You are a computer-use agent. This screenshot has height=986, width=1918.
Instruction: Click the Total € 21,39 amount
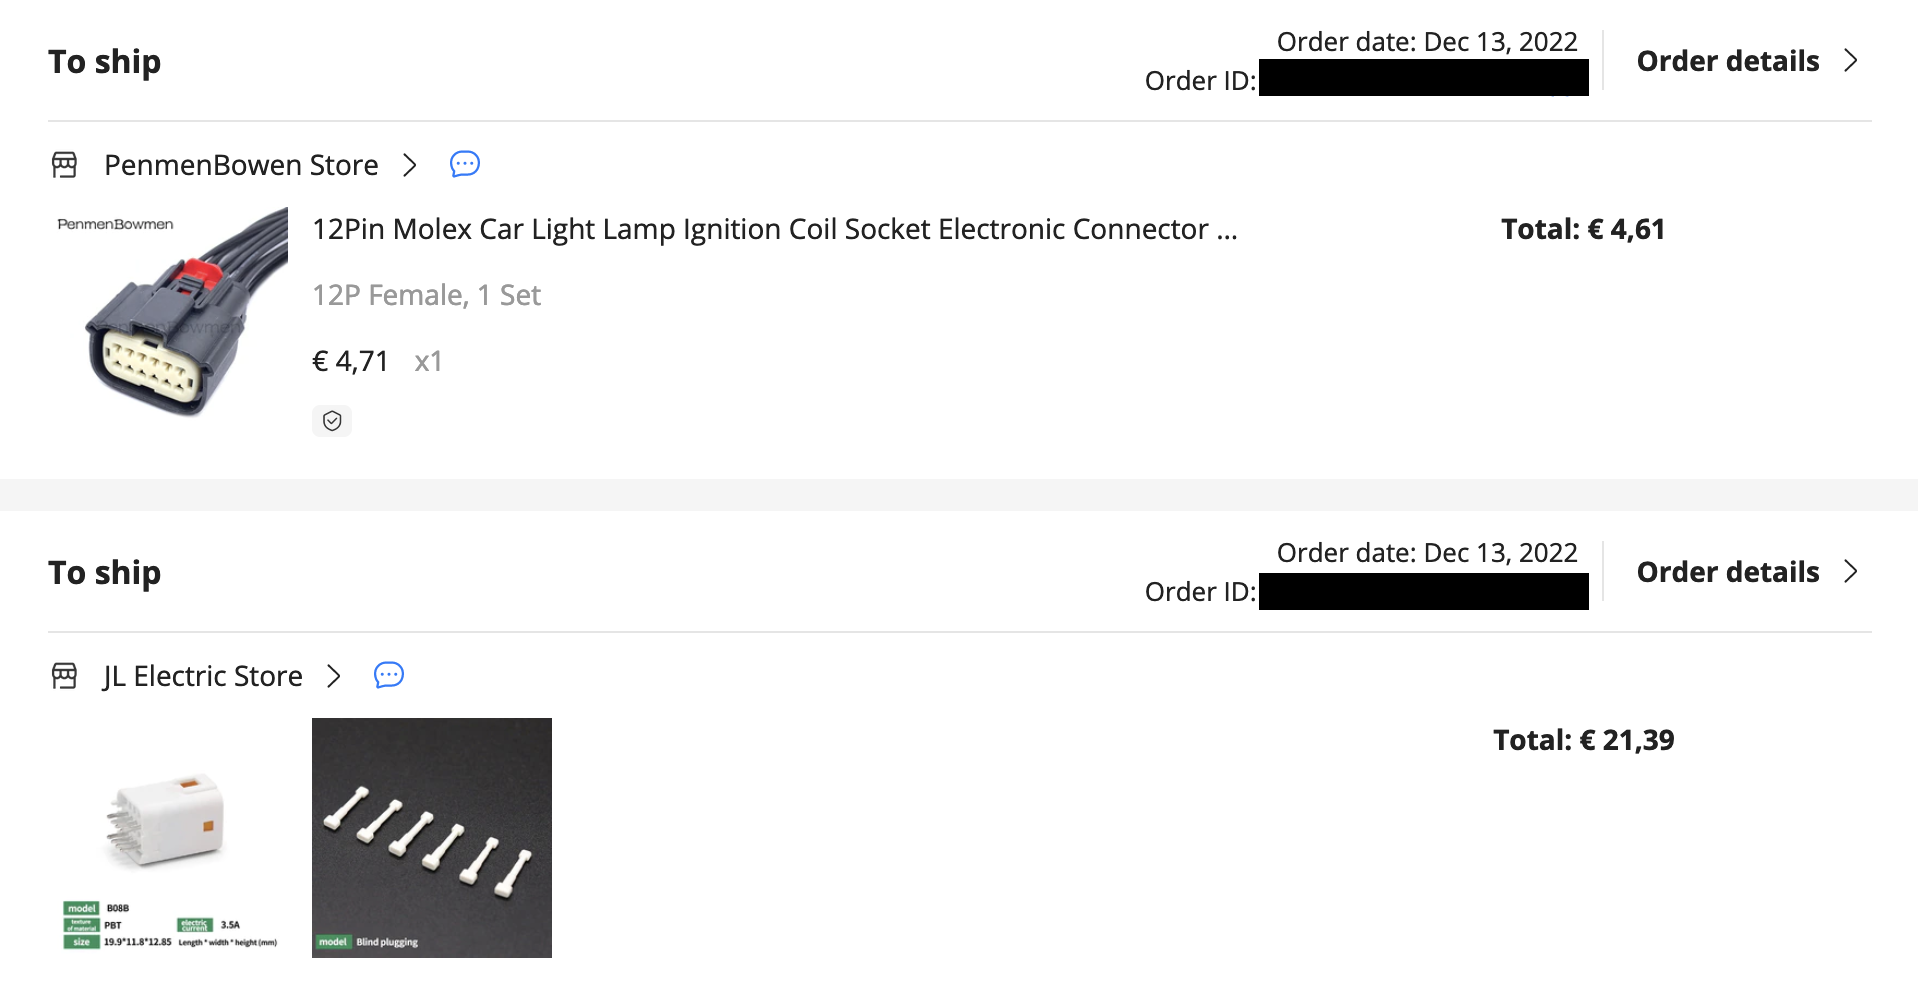tap(1583, 740)
